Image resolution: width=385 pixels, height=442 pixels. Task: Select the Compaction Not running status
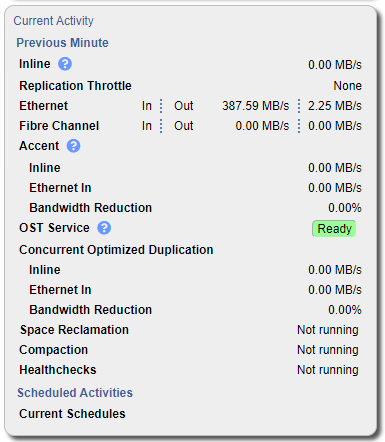pyautogui.click(x=328, y=350)
